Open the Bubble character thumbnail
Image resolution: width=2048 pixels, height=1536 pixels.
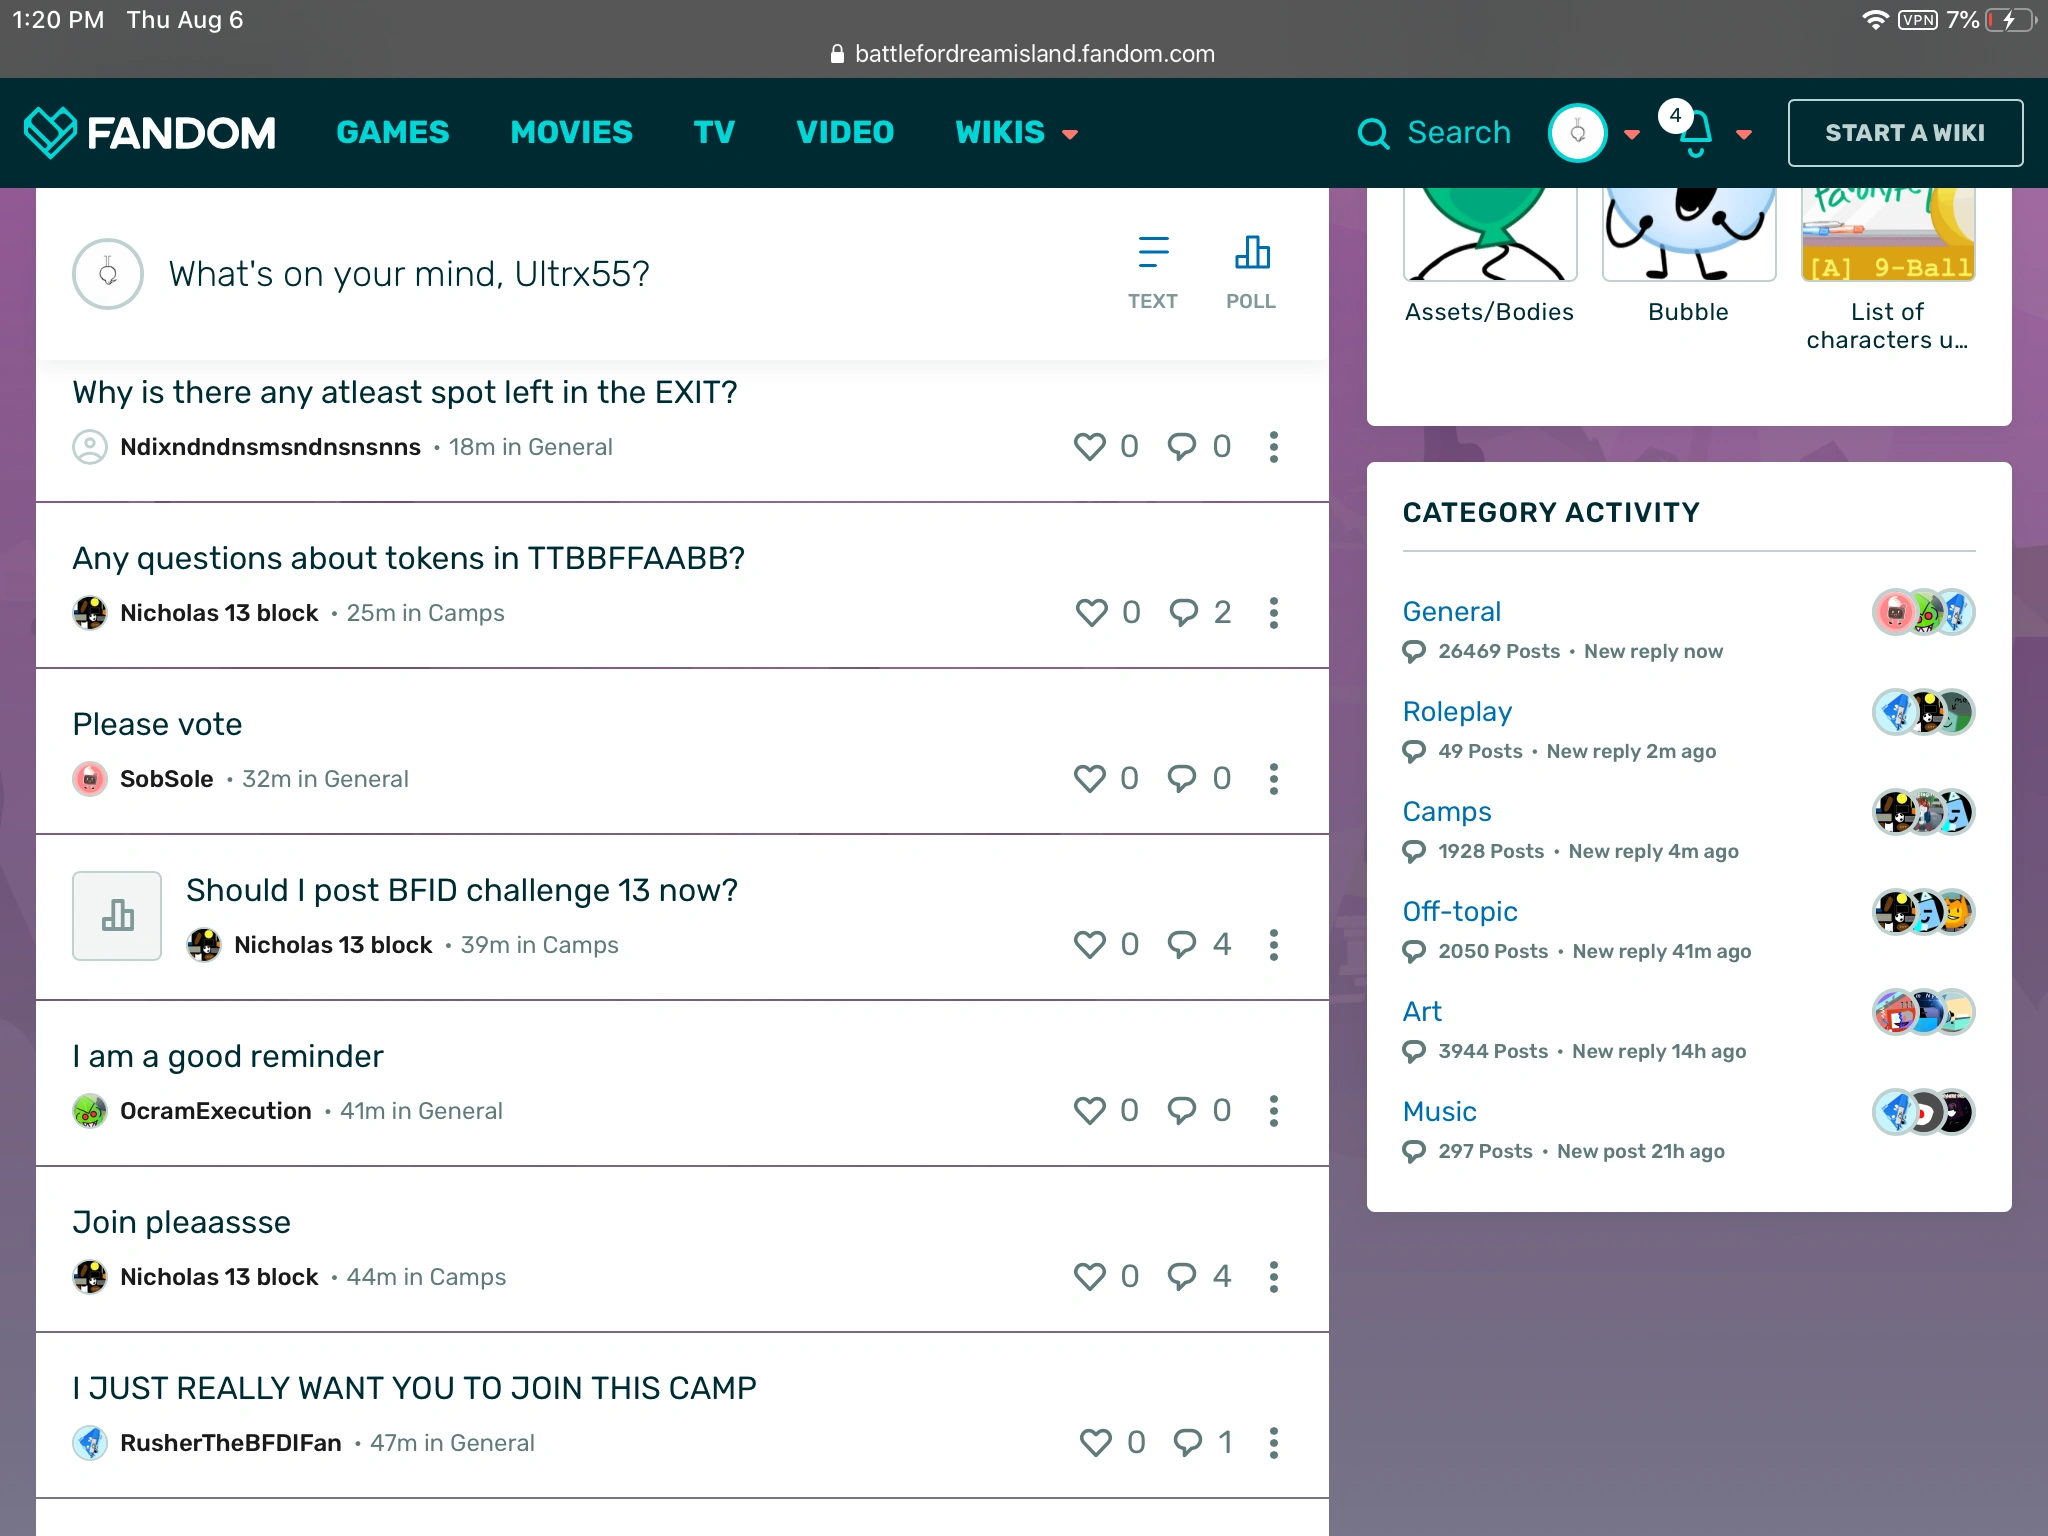click(1688, 240)
